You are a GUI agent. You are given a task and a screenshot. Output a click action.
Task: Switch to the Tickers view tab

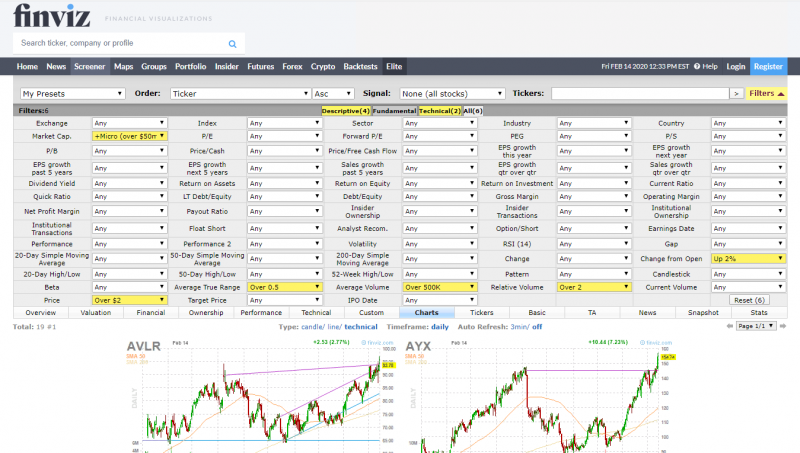tap(482, 313)
